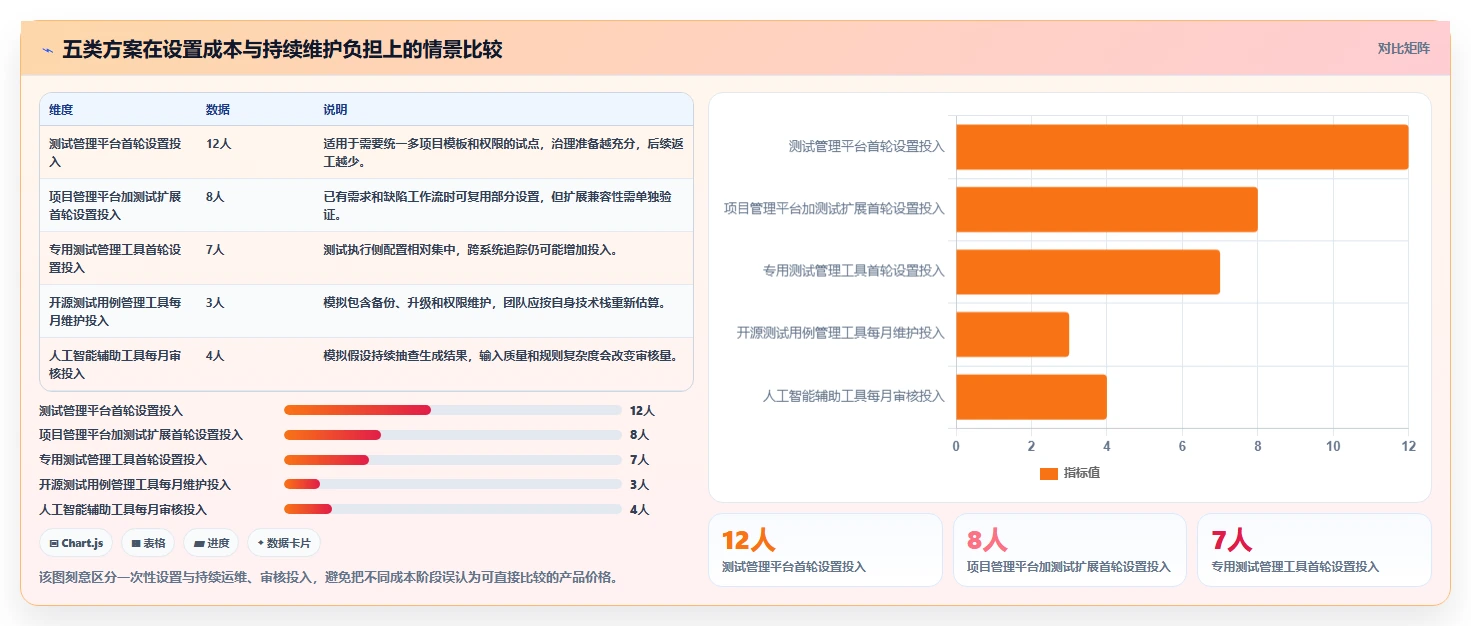Click the 进度 chip
The width and height of the screenshot is (1471, 626).
[x=211, y=543]
